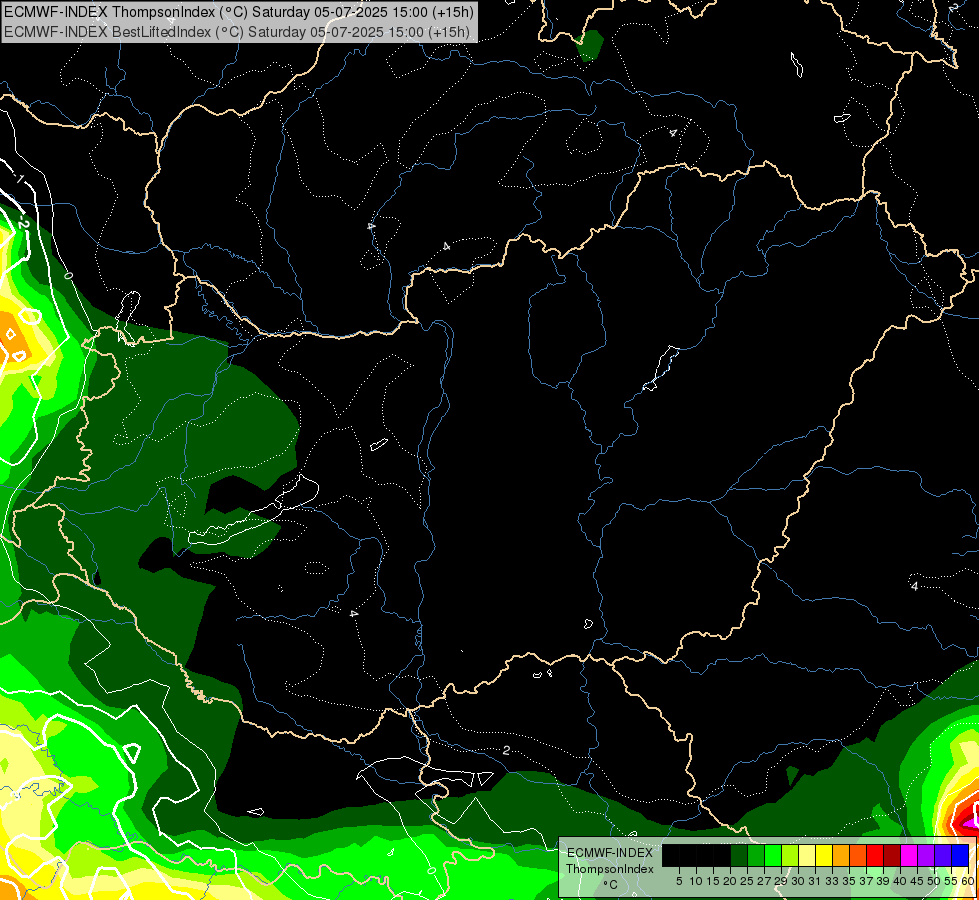Click legend tick value 37
Screen dimensions: 979x900
tap(867, 881)
